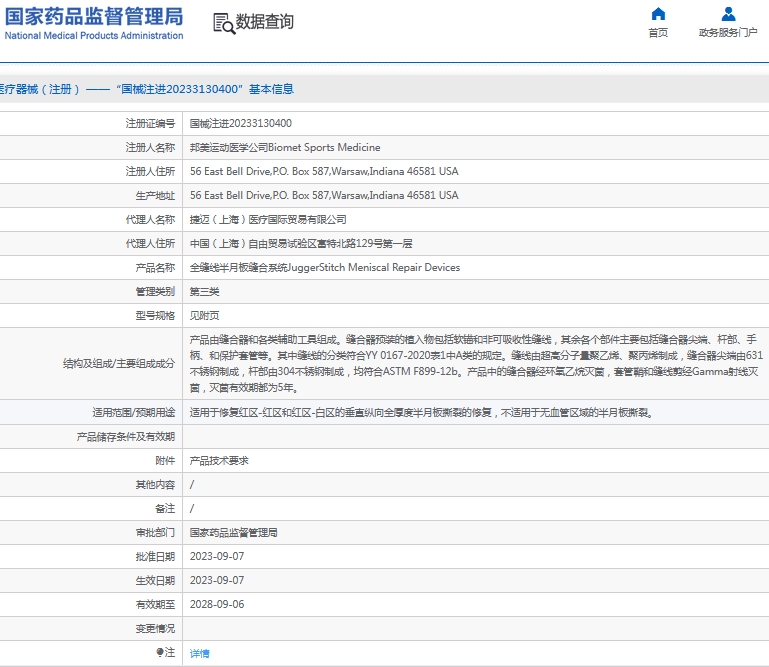Click the 注册人名称 row label
Image resolution: width=769 pixels, height=667 pixels.
click(150, 148)
